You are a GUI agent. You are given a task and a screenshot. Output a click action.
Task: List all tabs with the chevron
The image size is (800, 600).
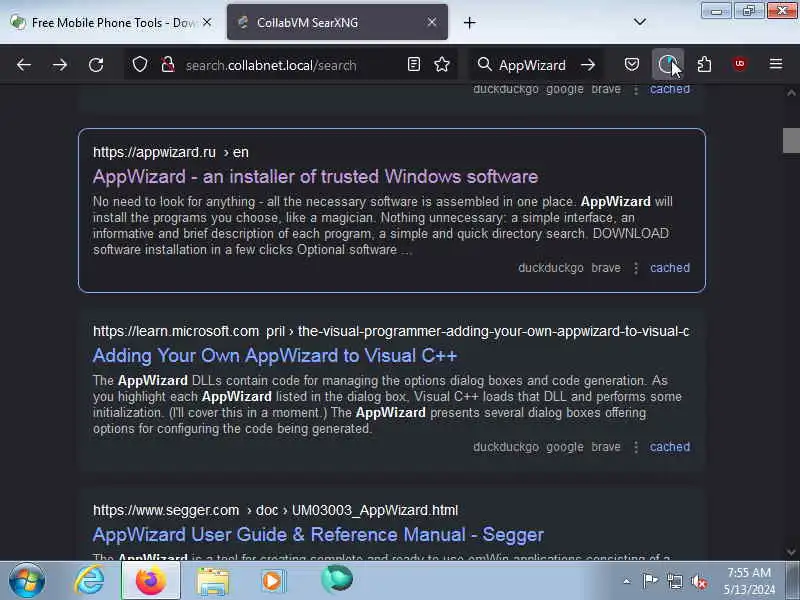[640, 22]
